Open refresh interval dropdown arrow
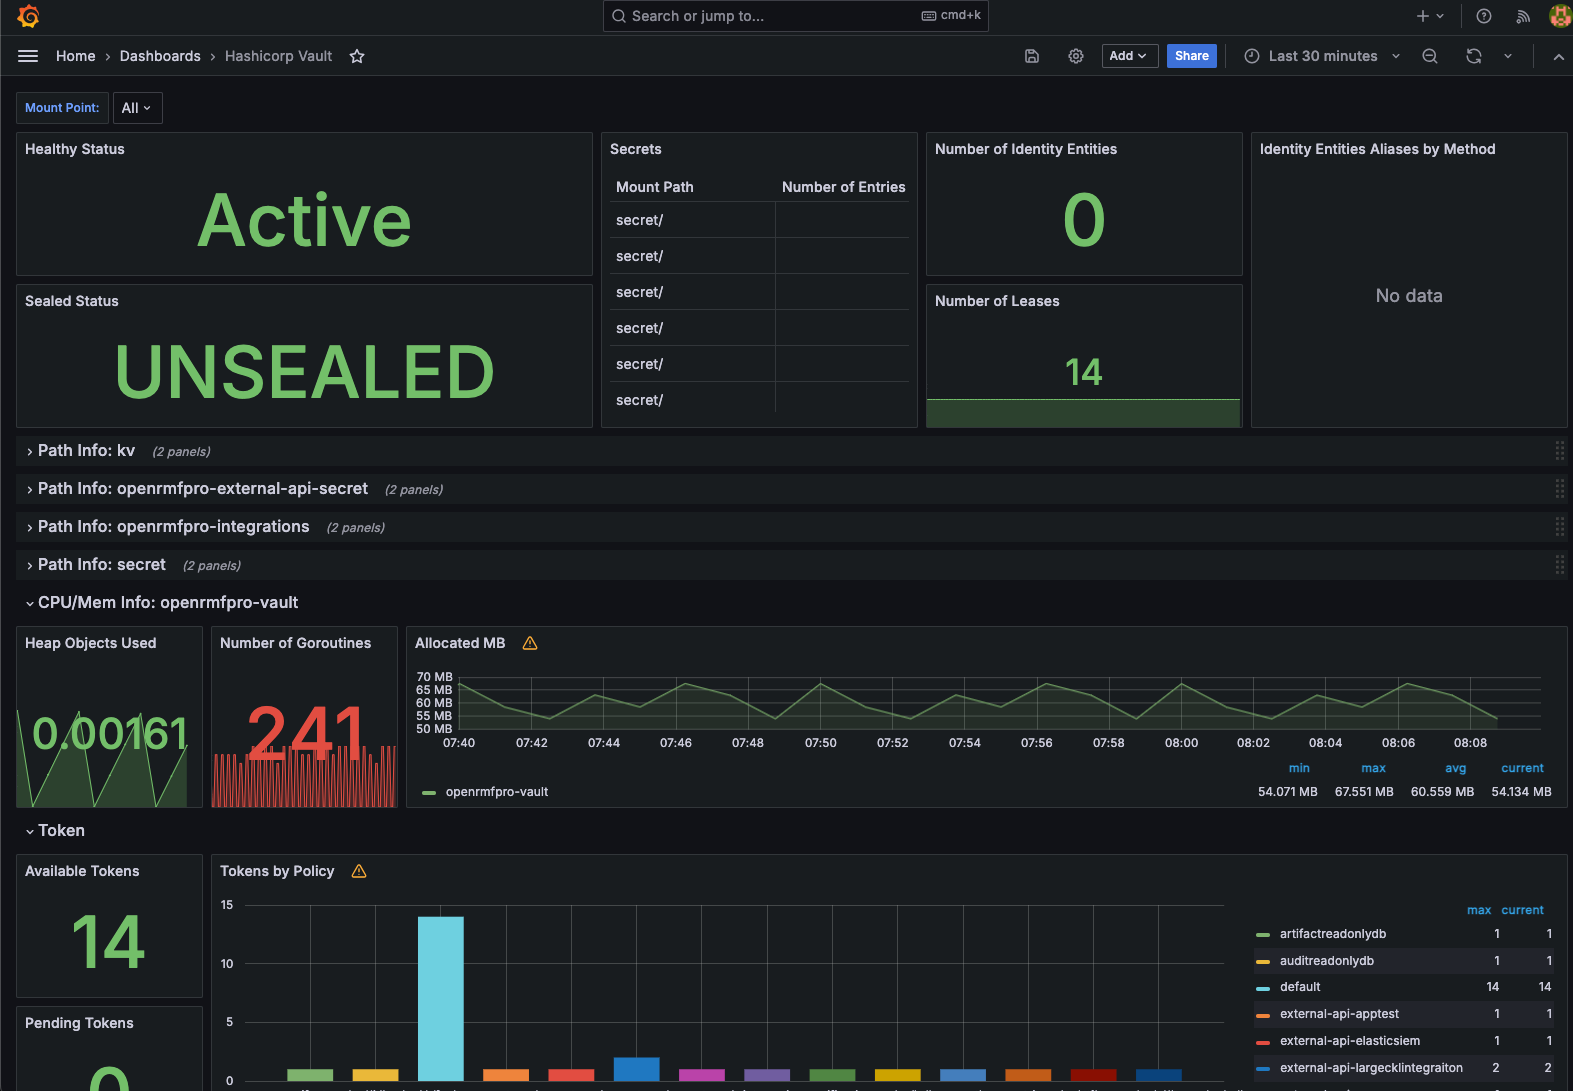The image size is (1573, 1091). [1508, 56]
